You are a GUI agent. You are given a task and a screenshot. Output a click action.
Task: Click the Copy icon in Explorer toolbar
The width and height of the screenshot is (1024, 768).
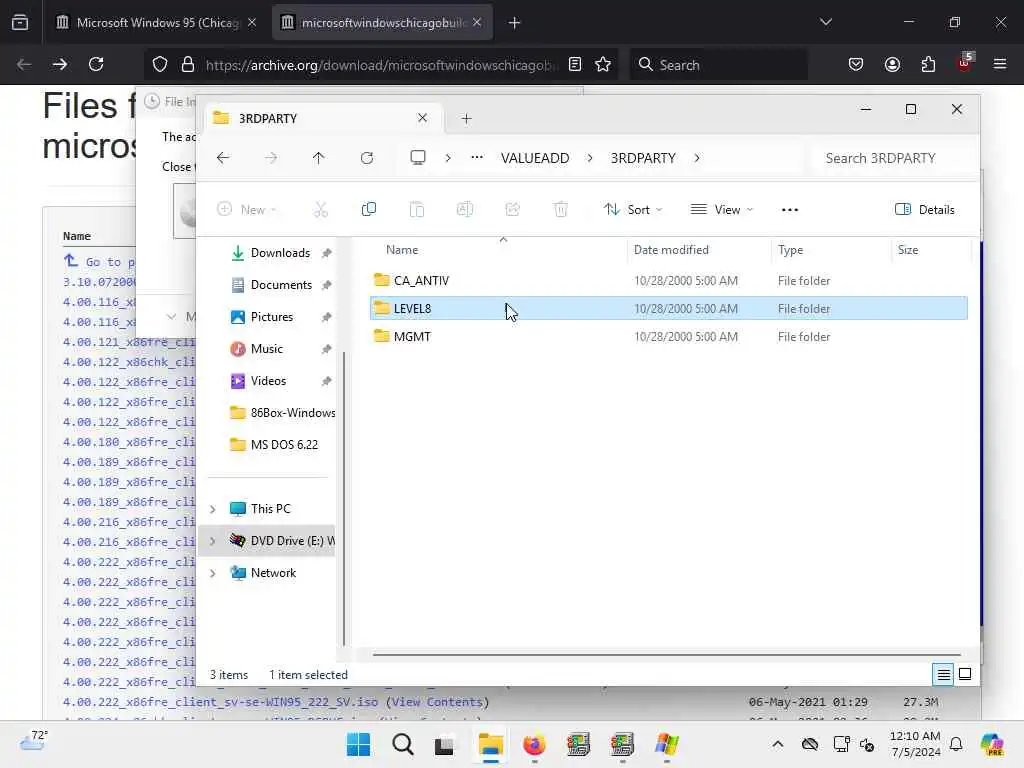pyautogui.click(x=368, y=209)
